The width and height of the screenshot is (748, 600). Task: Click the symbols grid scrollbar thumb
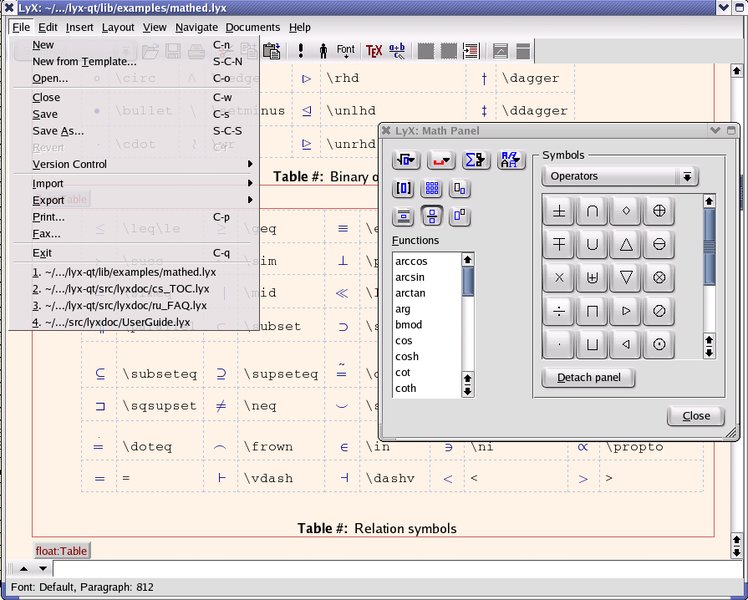tap(709, 246)
